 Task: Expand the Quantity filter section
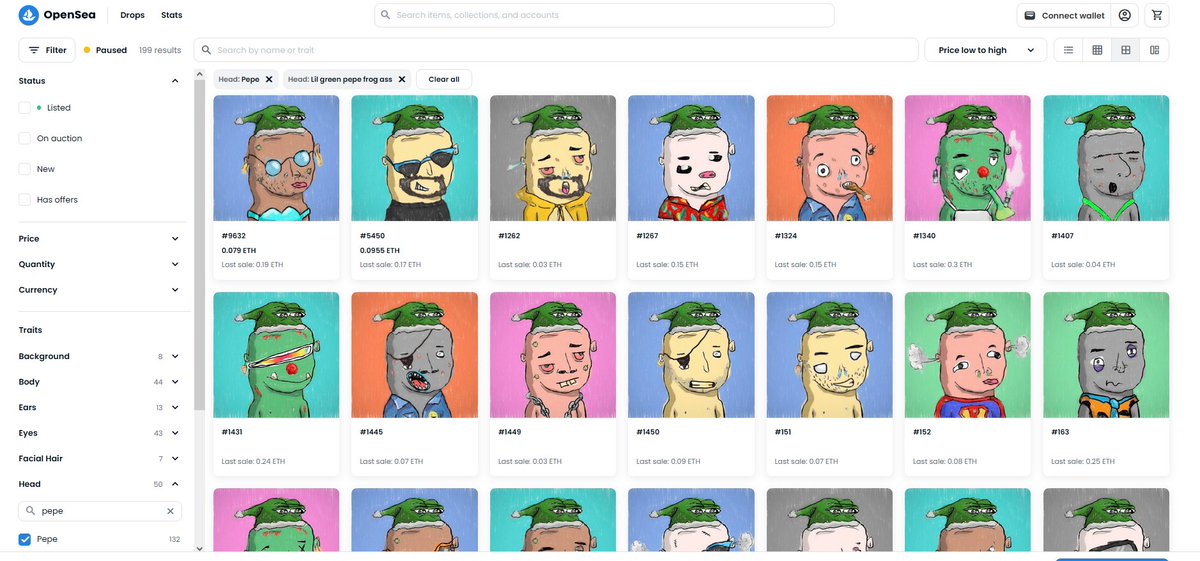175,264
